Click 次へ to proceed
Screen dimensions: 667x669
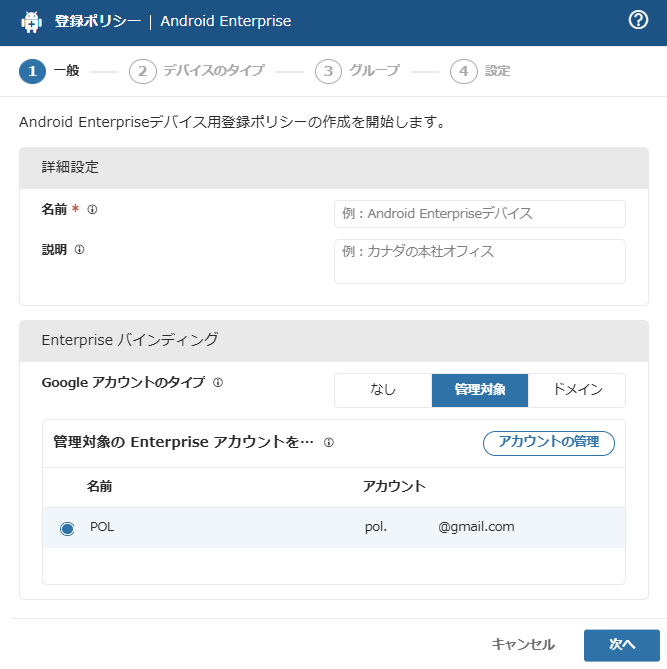[x=622, y=645]
